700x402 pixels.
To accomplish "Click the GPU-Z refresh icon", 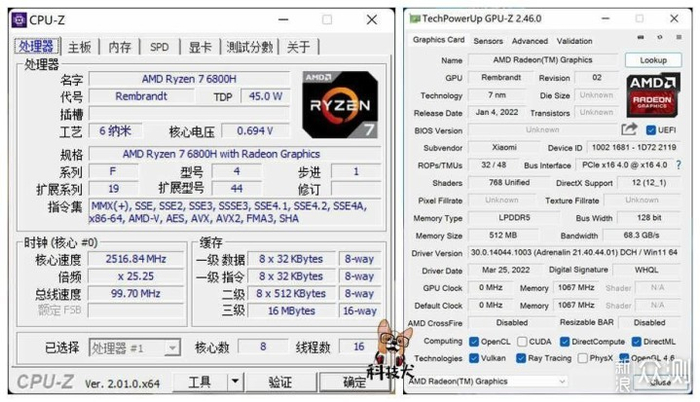I will [x=660, y=38].
